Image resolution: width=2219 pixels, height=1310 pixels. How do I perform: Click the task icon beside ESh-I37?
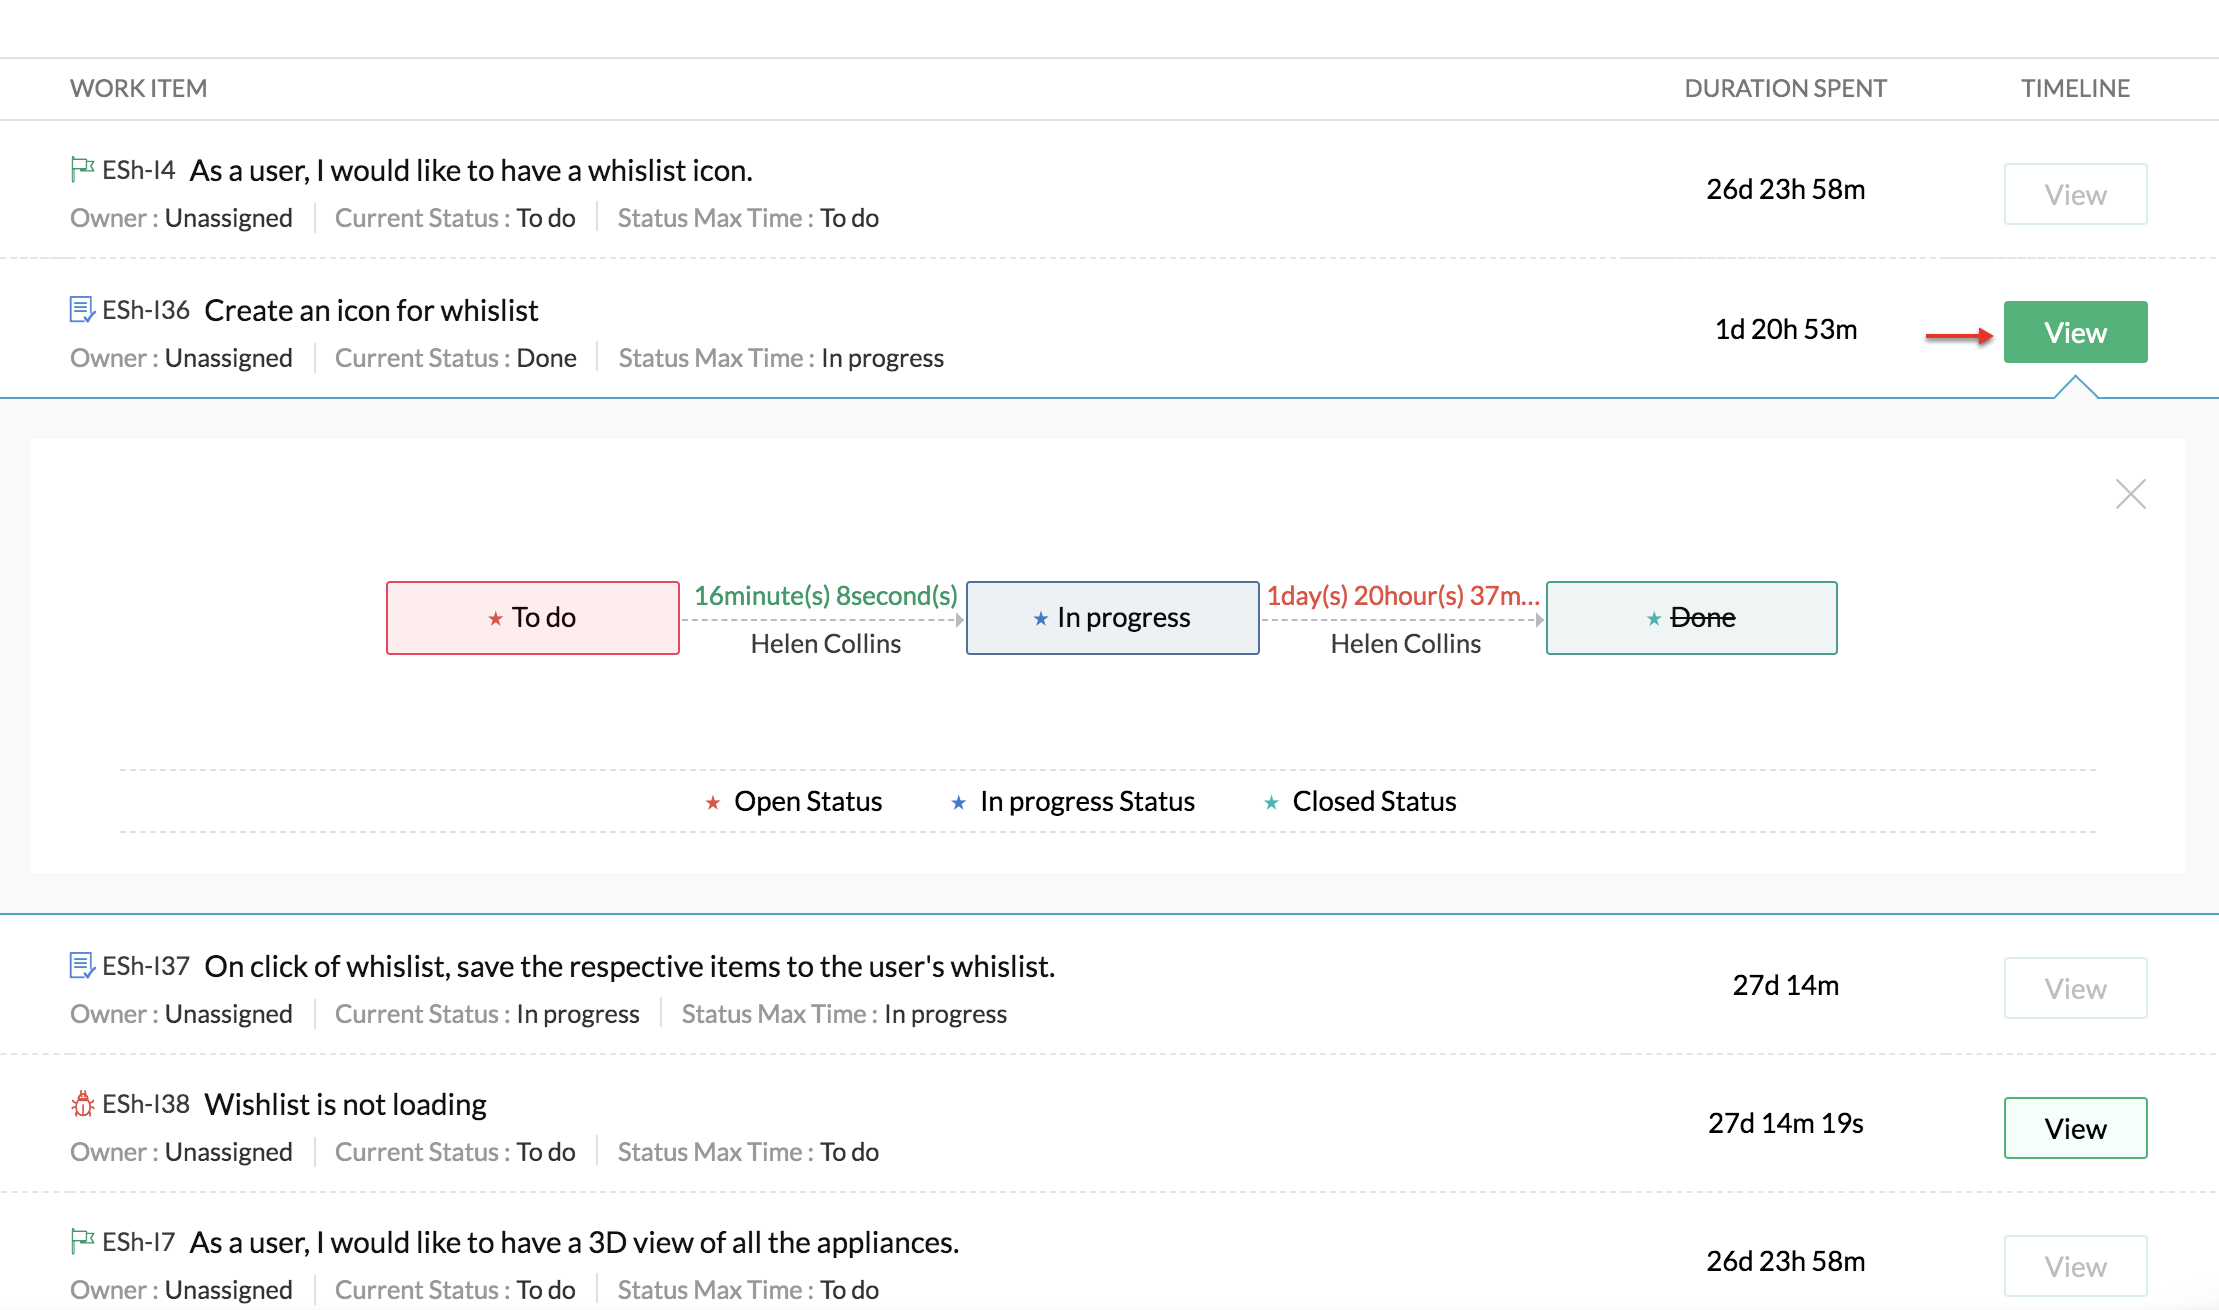(x=82, y=966)
